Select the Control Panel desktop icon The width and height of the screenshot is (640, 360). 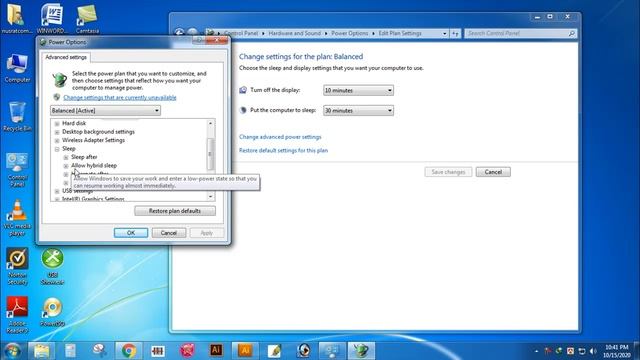click(x=17, y=169)
